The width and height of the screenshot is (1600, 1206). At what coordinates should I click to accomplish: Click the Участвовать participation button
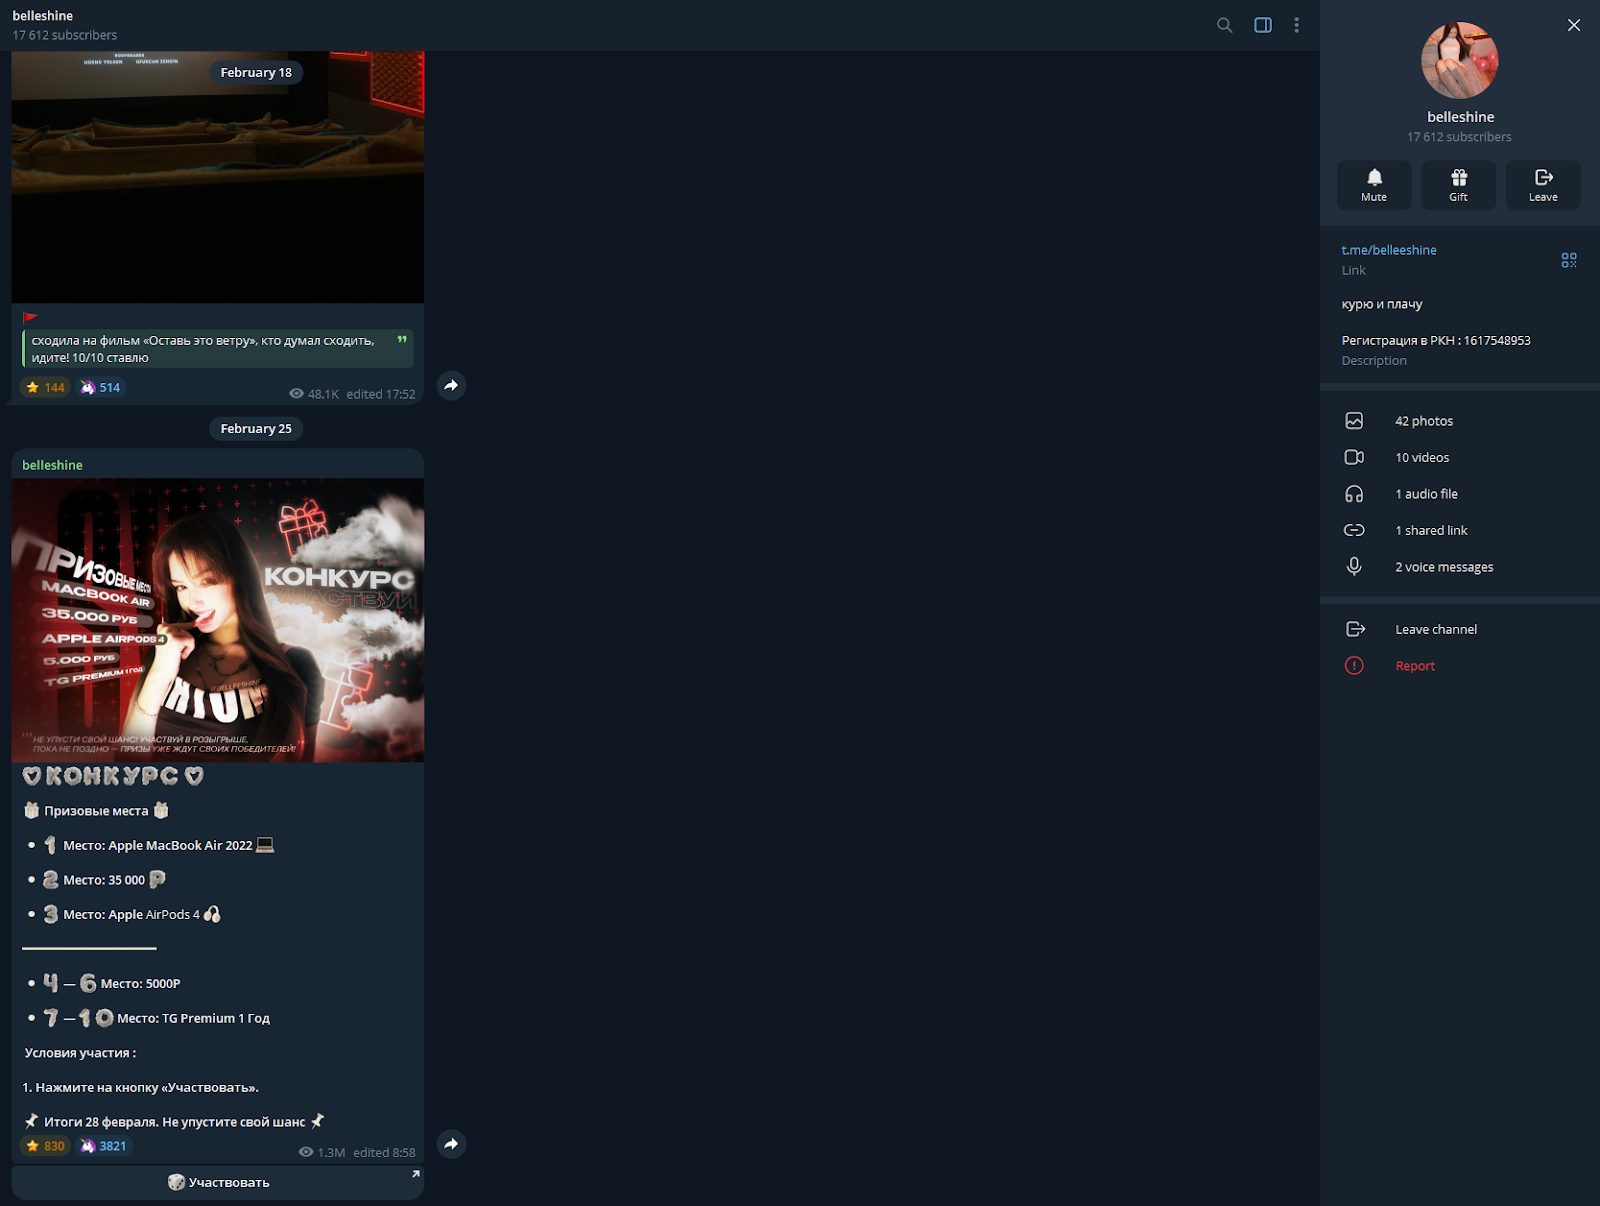pyautogui.click(x=218, y=1182)
